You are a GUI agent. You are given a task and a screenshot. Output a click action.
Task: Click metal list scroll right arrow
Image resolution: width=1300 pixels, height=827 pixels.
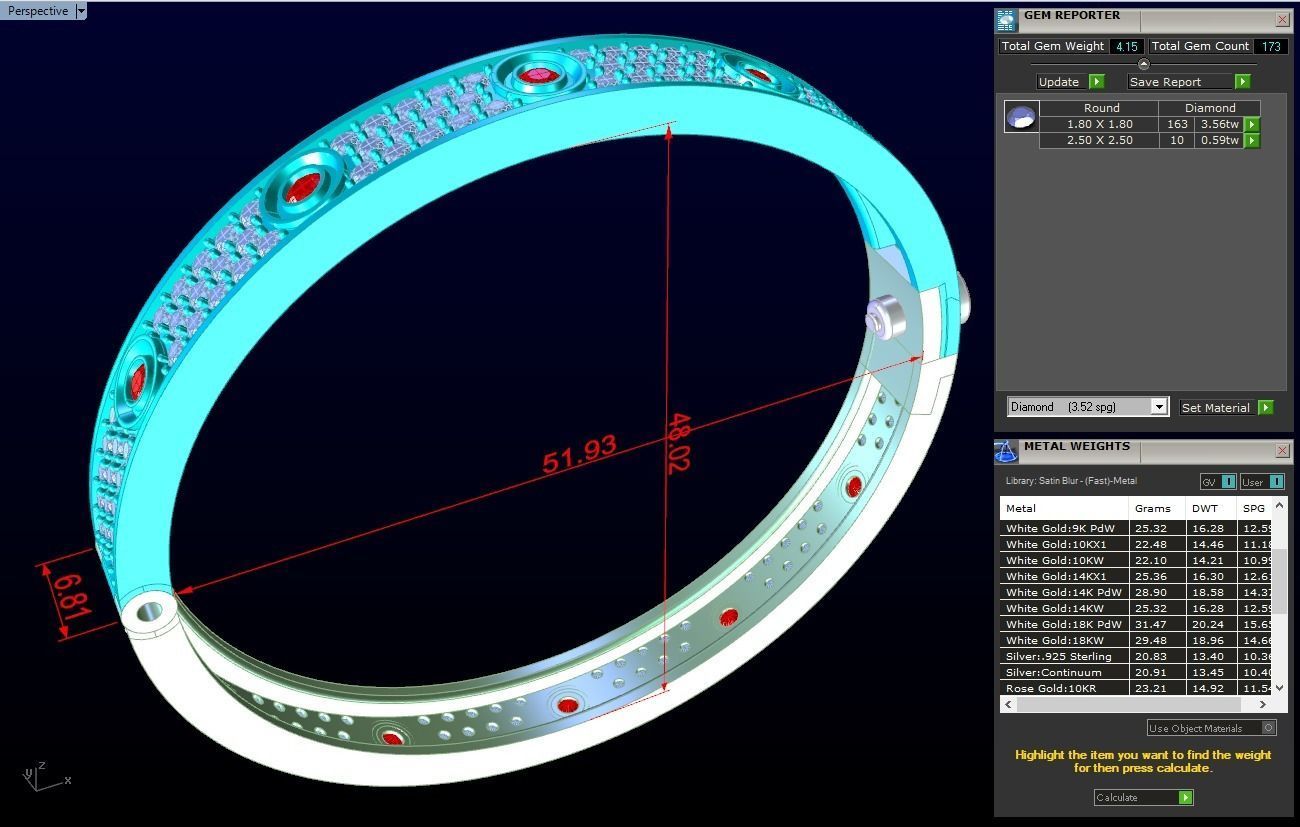1264,704
